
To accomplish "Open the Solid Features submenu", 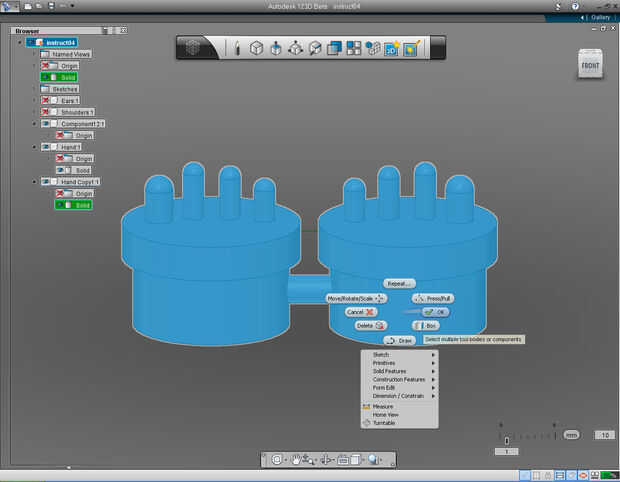I will point(399,371).
